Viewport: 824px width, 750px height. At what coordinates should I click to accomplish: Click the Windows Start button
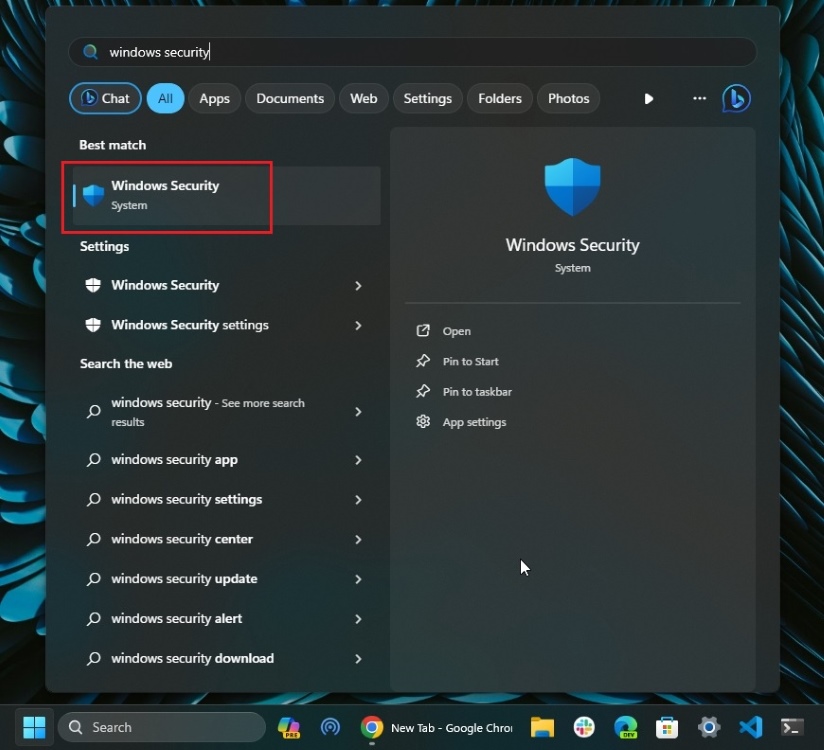[x=34, y=727]
